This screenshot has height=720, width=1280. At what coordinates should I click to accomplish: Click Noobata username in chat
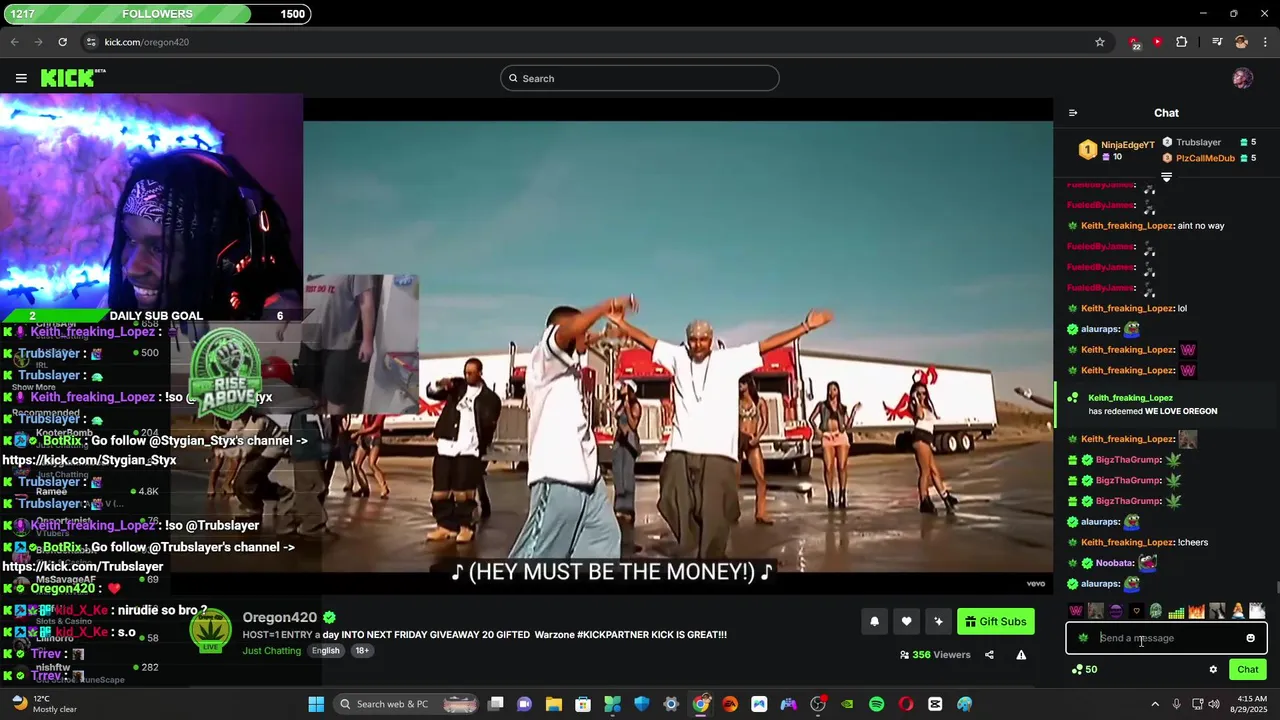click(1115, 563)
